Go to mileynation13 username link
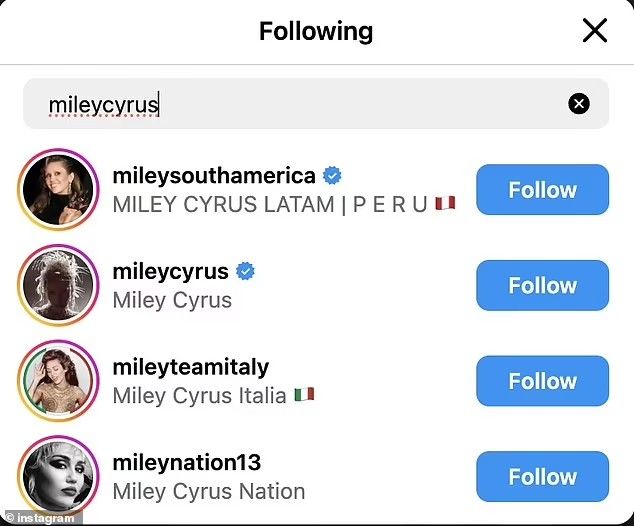 pyautogui.click(x=187, y=462)
